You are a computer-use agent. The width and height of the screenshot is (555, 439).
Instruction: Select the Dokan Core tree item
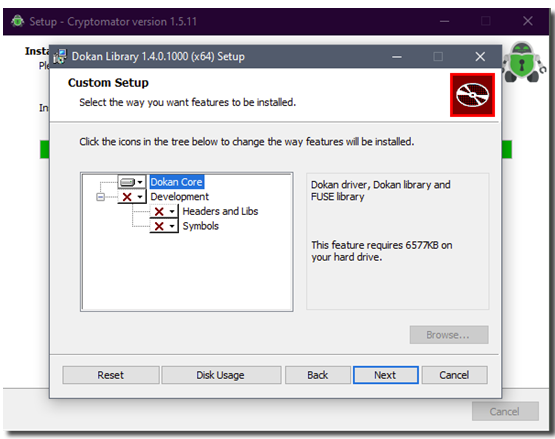click(176, 182)
